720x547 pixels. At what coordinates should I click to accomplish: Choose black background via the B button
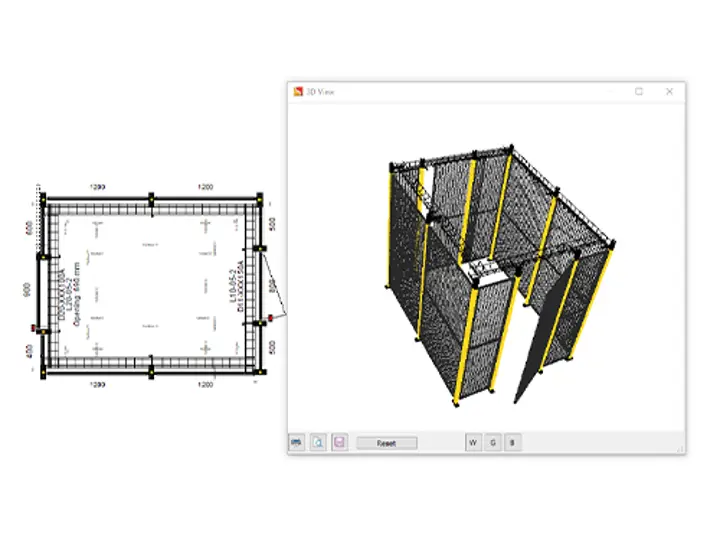511,442
